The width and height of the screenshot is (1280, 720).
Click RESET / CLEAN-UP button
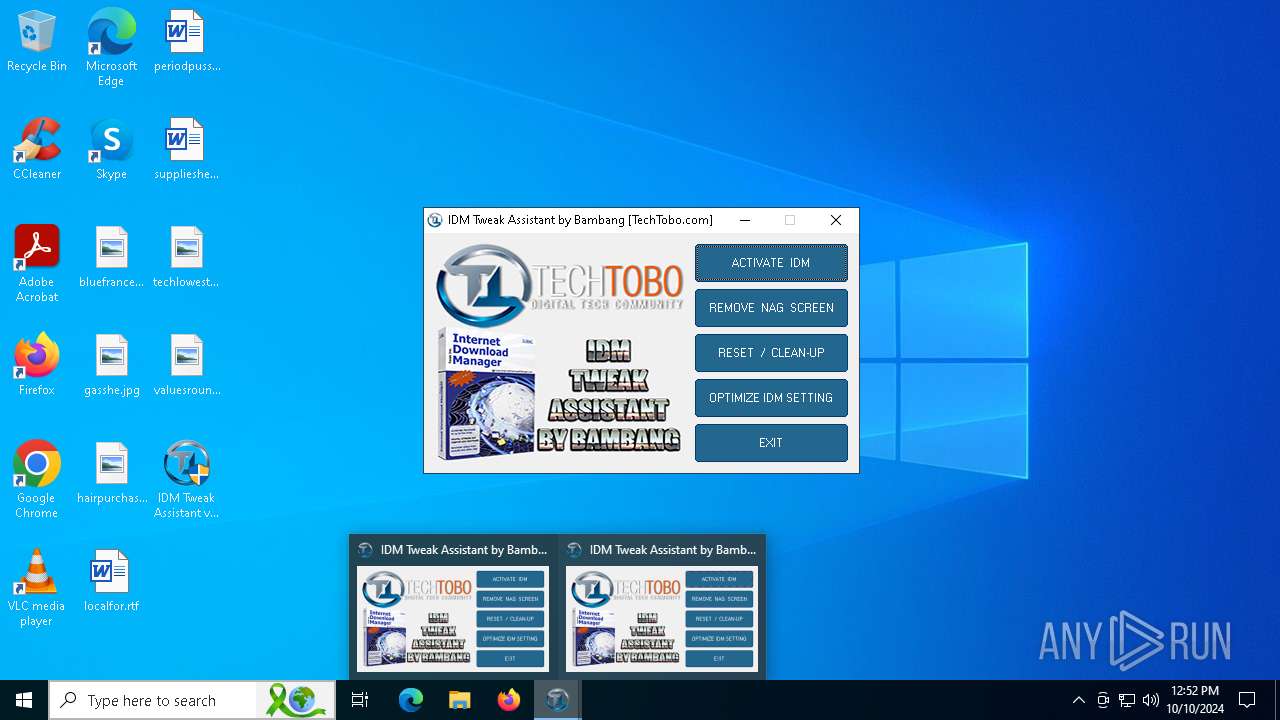[771, 353]
